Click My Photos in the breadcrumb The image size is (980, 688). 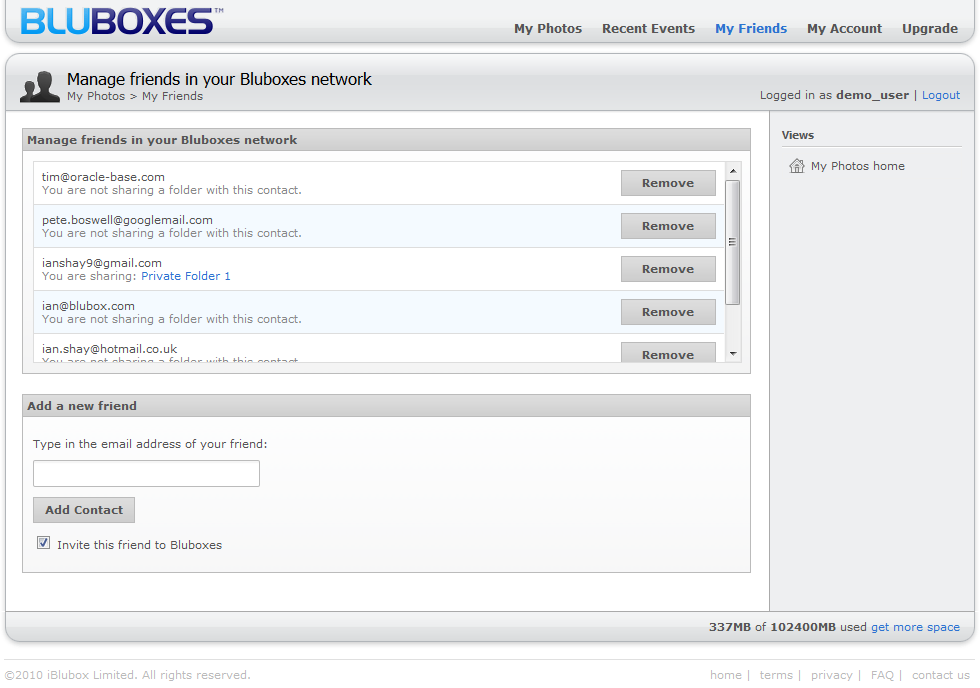point(96,96)
